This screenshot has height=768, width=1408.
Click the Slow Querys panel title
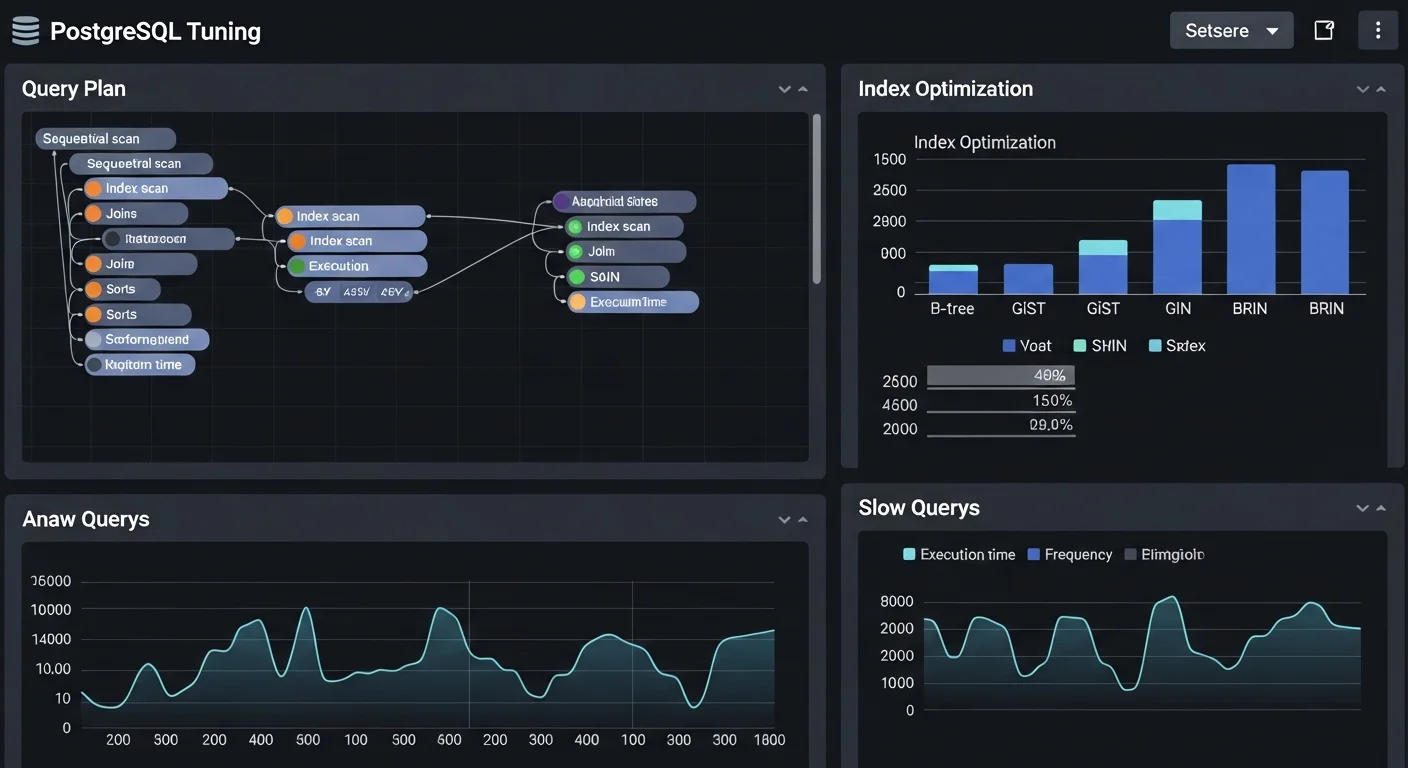tap(919, 507)
